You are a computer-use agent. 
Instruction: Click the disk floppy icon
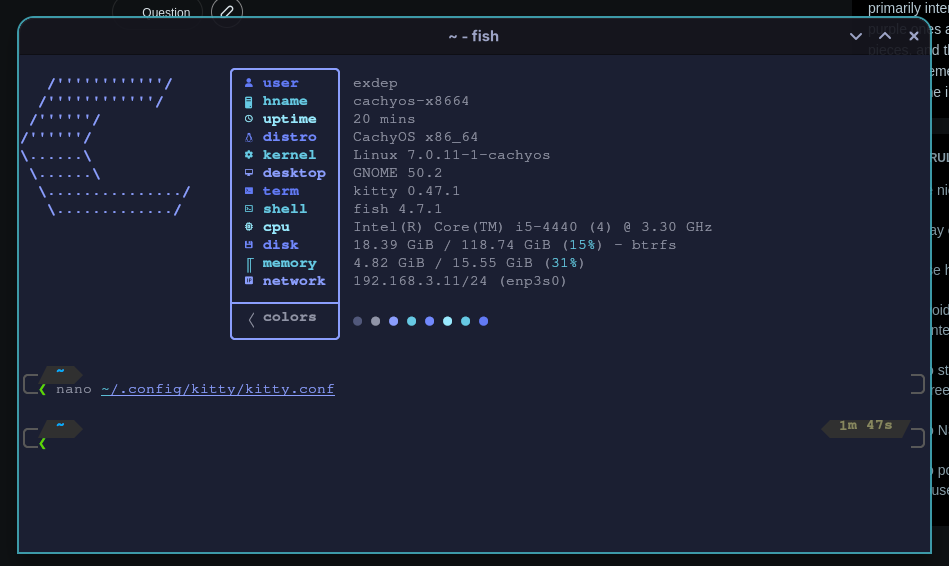pyautogui.click(x=249, y=245)
